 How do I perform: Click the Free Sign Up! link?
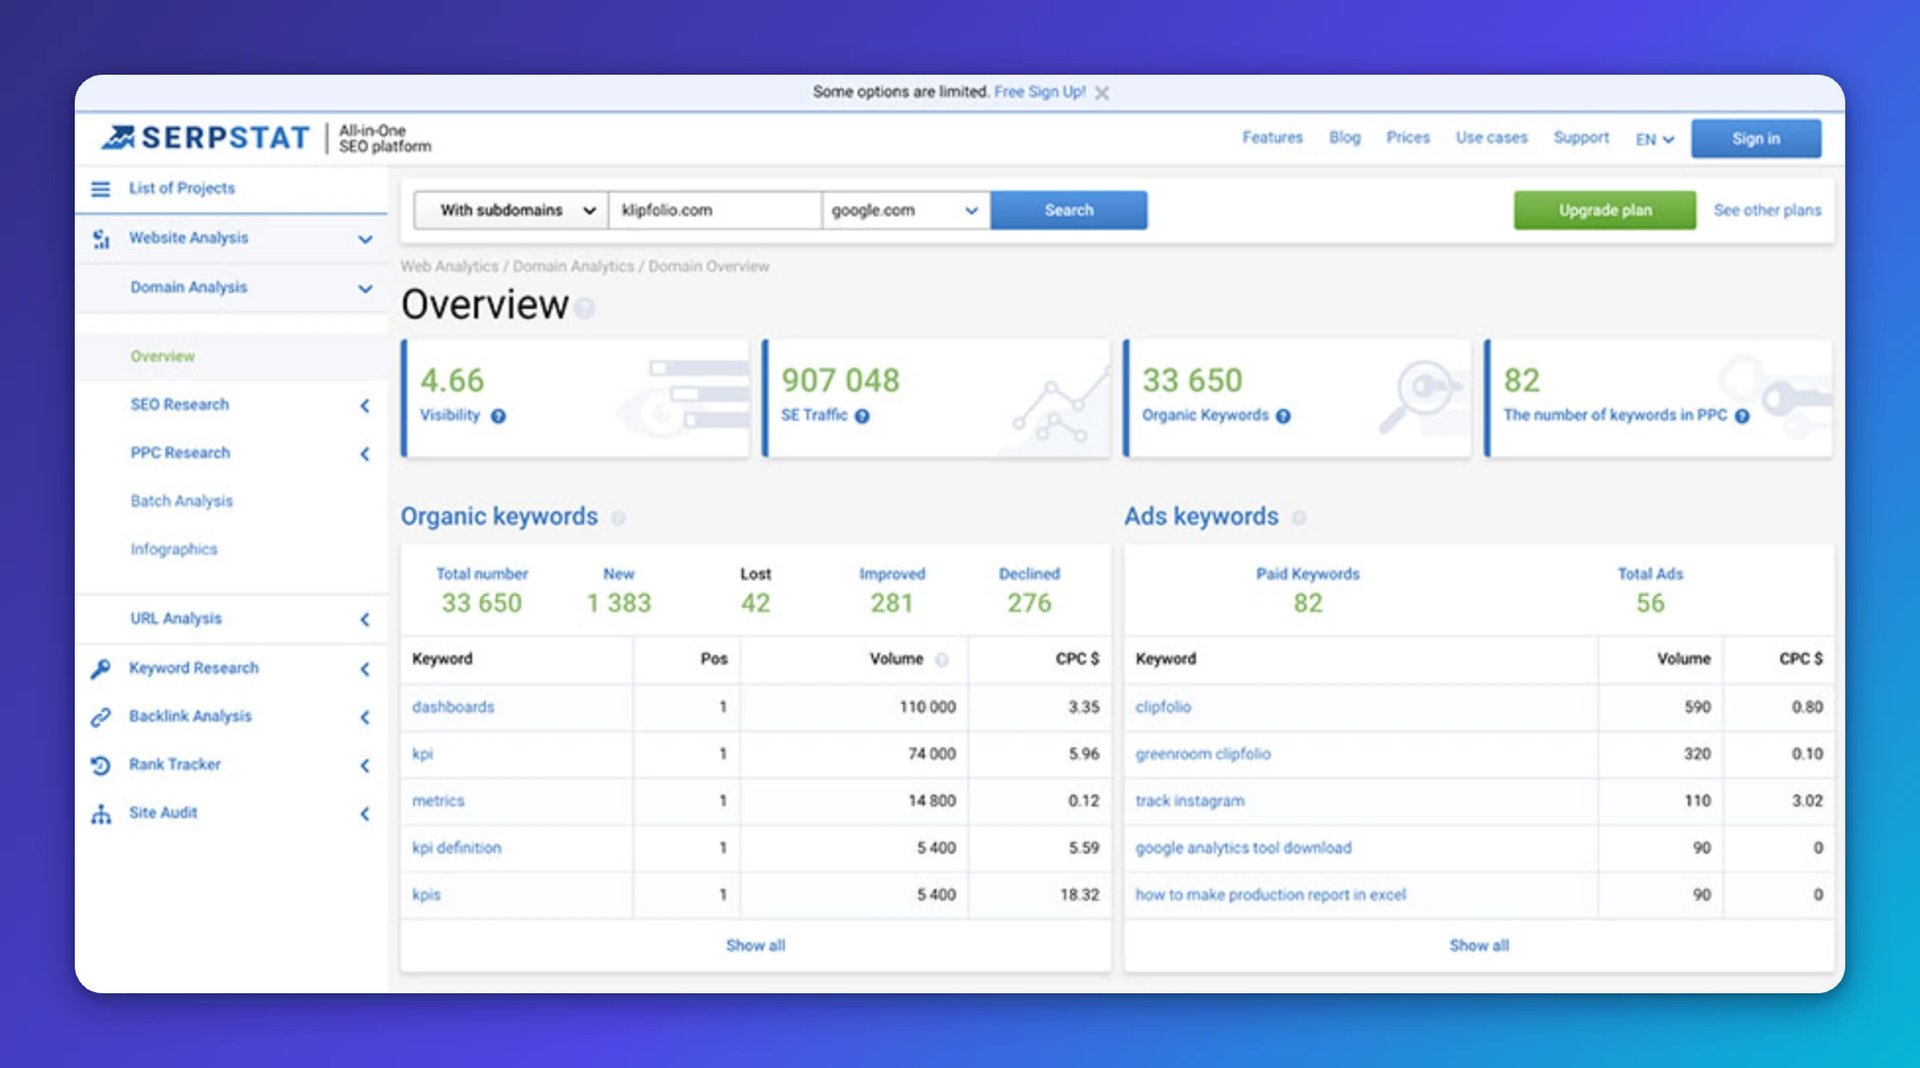click(x=1039, y=92)
